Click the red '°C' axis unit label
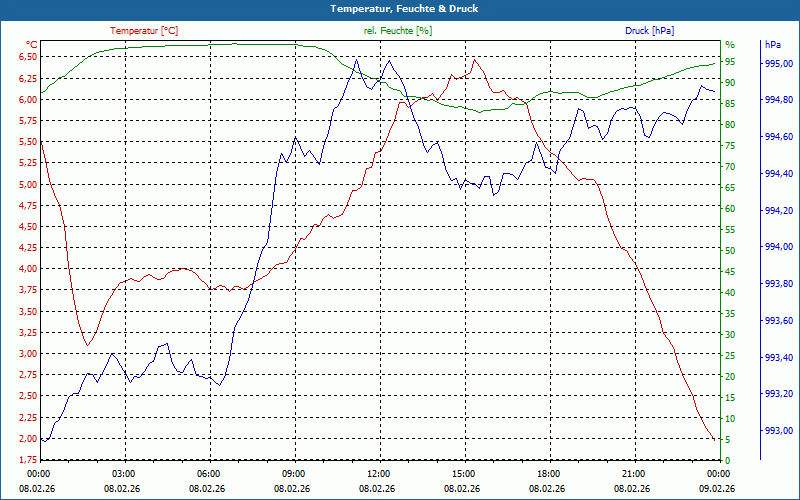The height and width of the screenshot is (500, 800). (31, 44)
